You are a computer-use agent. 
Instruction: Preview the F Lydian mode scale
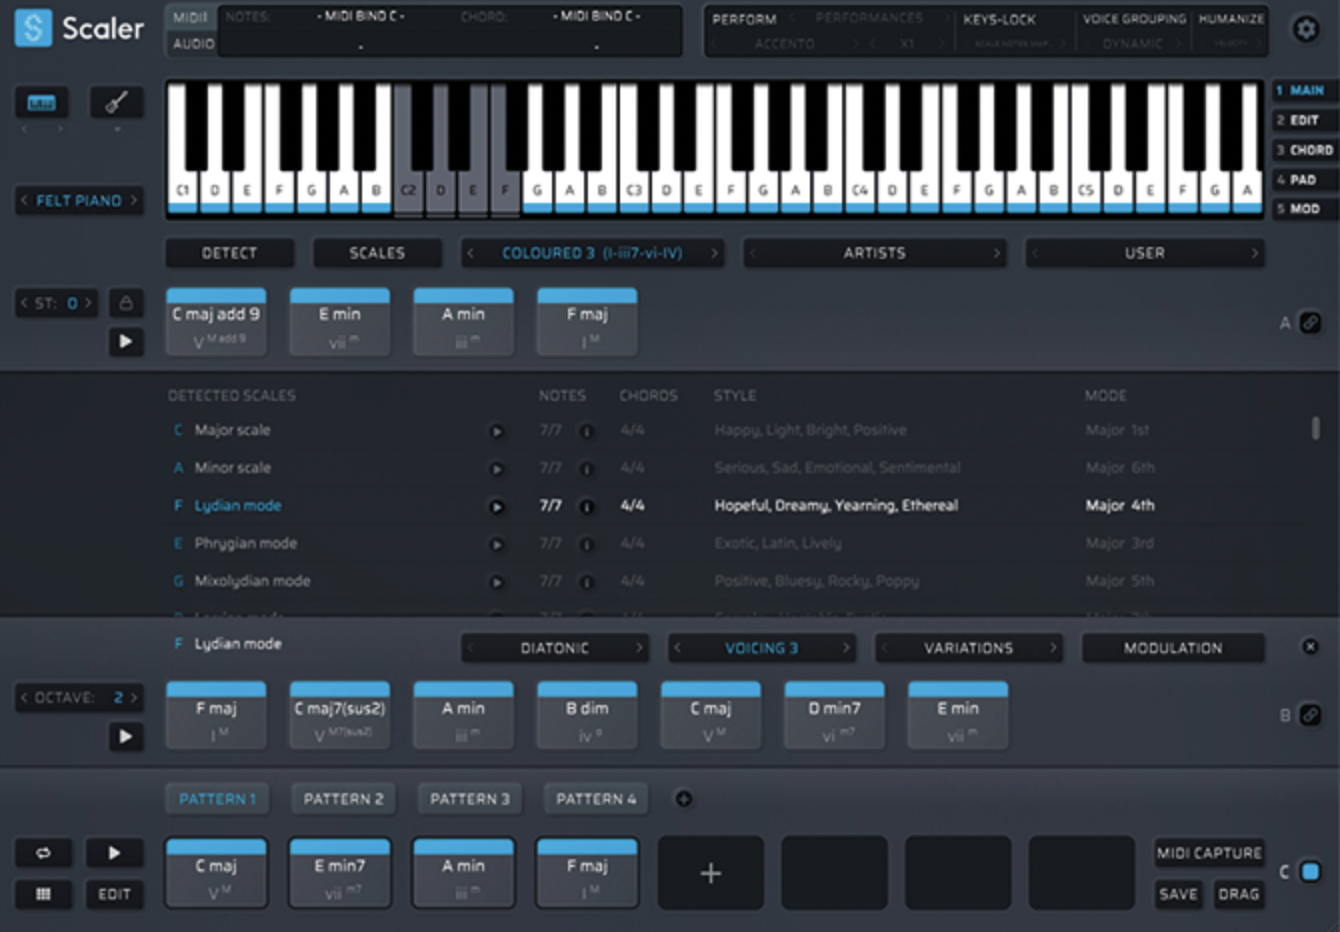[x=496, y=507]
